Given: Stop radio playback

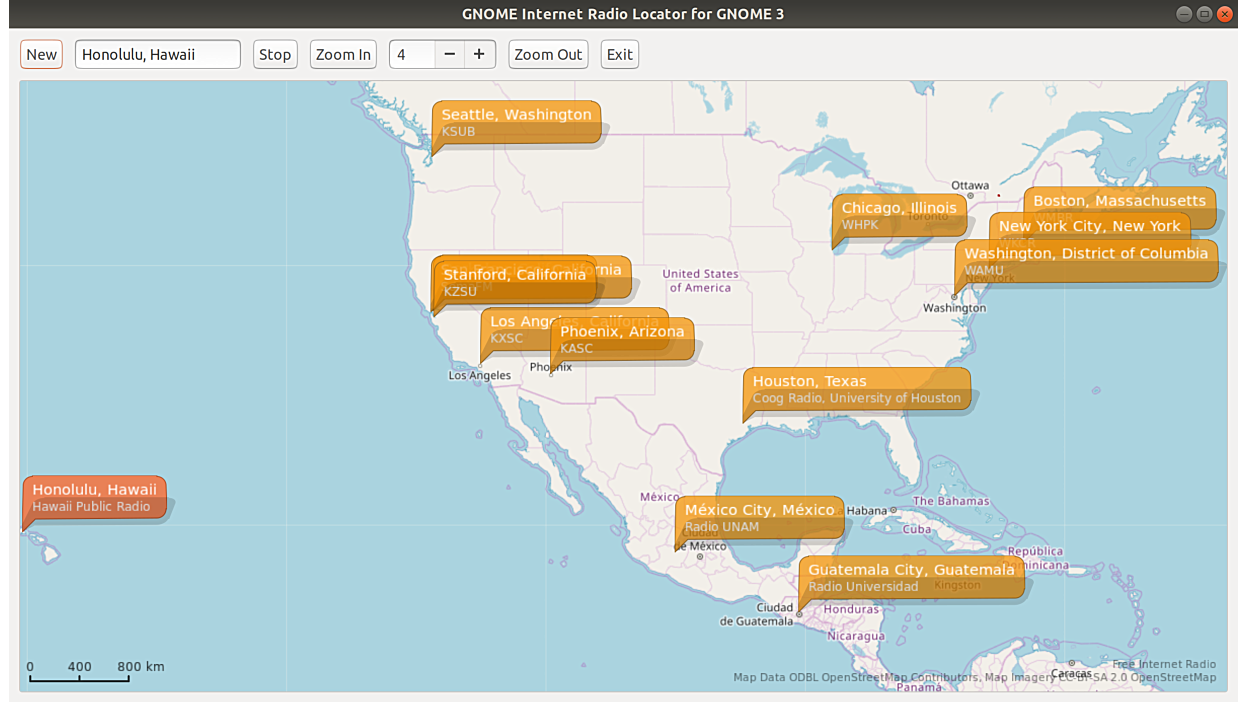Looking at the screenshot, I should [275, 54].
